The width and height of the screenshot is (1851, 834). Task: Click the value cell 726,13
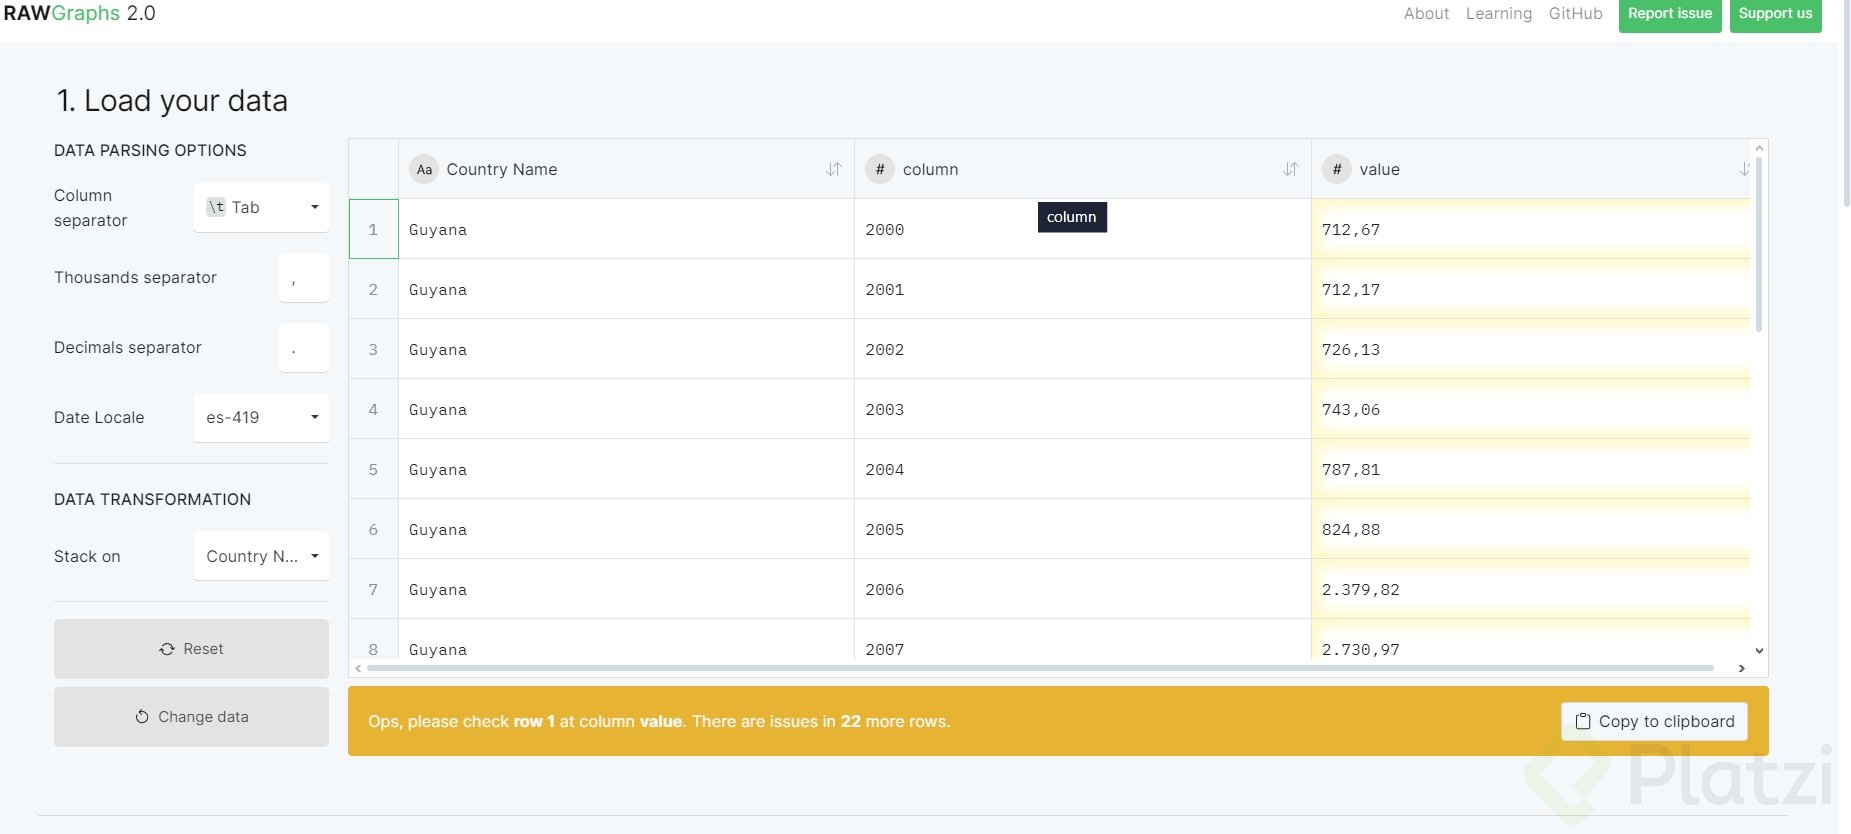(x=1531, y=349)
